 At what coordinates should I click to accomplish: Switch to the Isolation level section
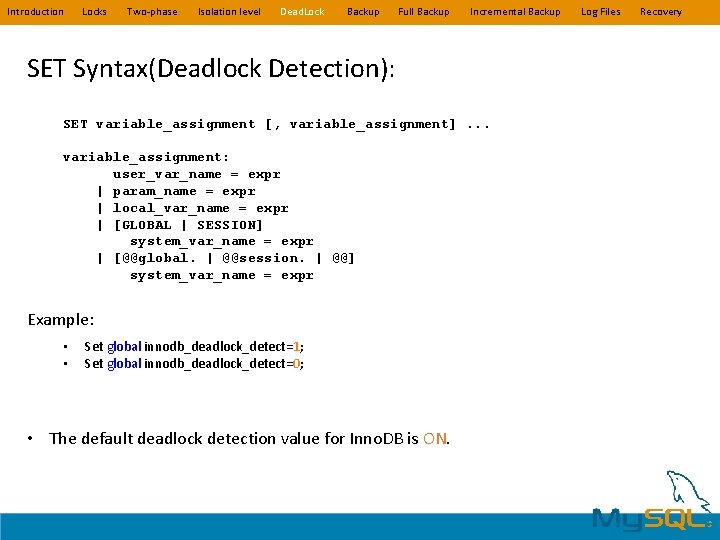229,12
